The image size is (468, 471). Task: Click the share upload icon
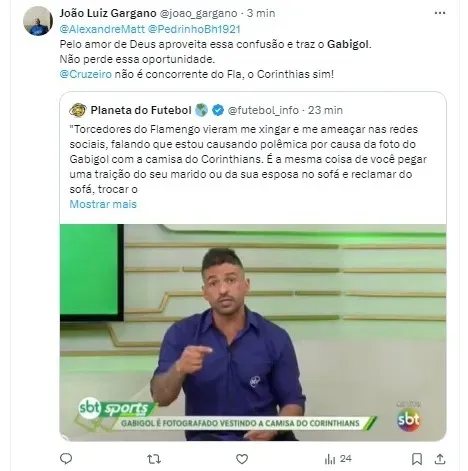click(x=440, y=459)
